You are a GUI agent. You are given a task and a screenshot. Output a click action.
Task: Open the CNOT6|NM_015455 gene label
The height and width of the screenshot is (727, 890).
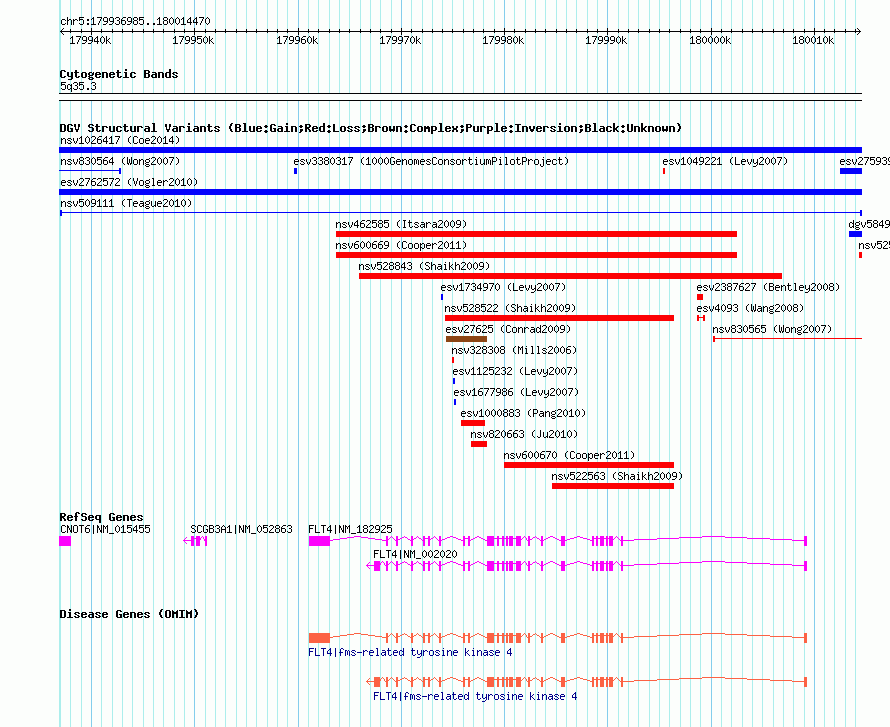(x=105, y=529)
